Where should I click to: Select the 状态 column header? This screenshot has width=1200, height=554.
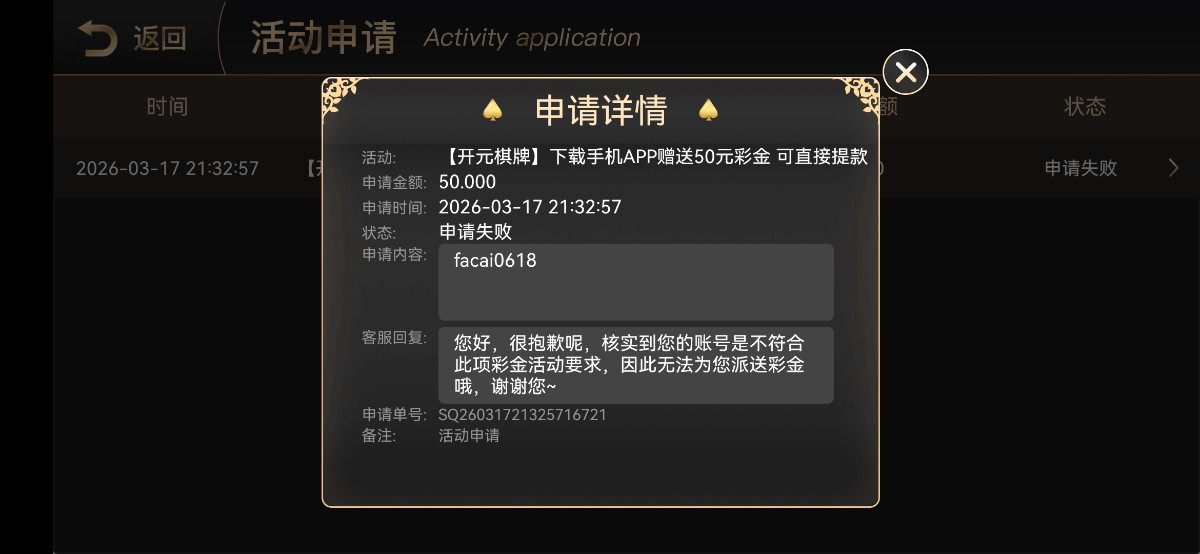coord(1085,106)
